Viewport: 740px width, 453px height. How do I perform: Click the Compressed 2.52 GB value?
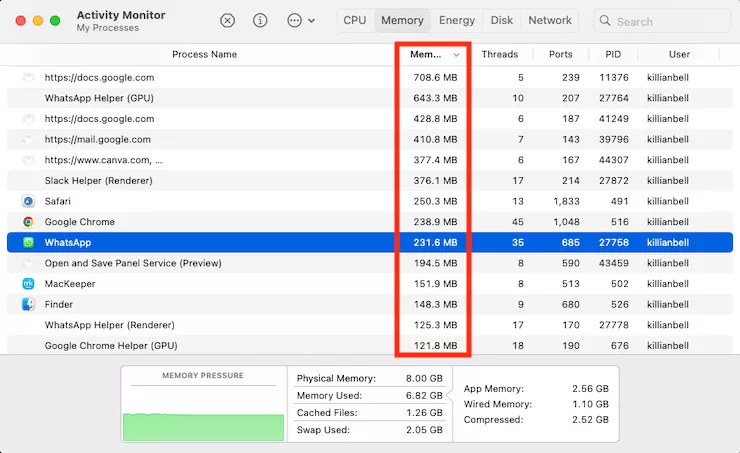tap(590, 419)
